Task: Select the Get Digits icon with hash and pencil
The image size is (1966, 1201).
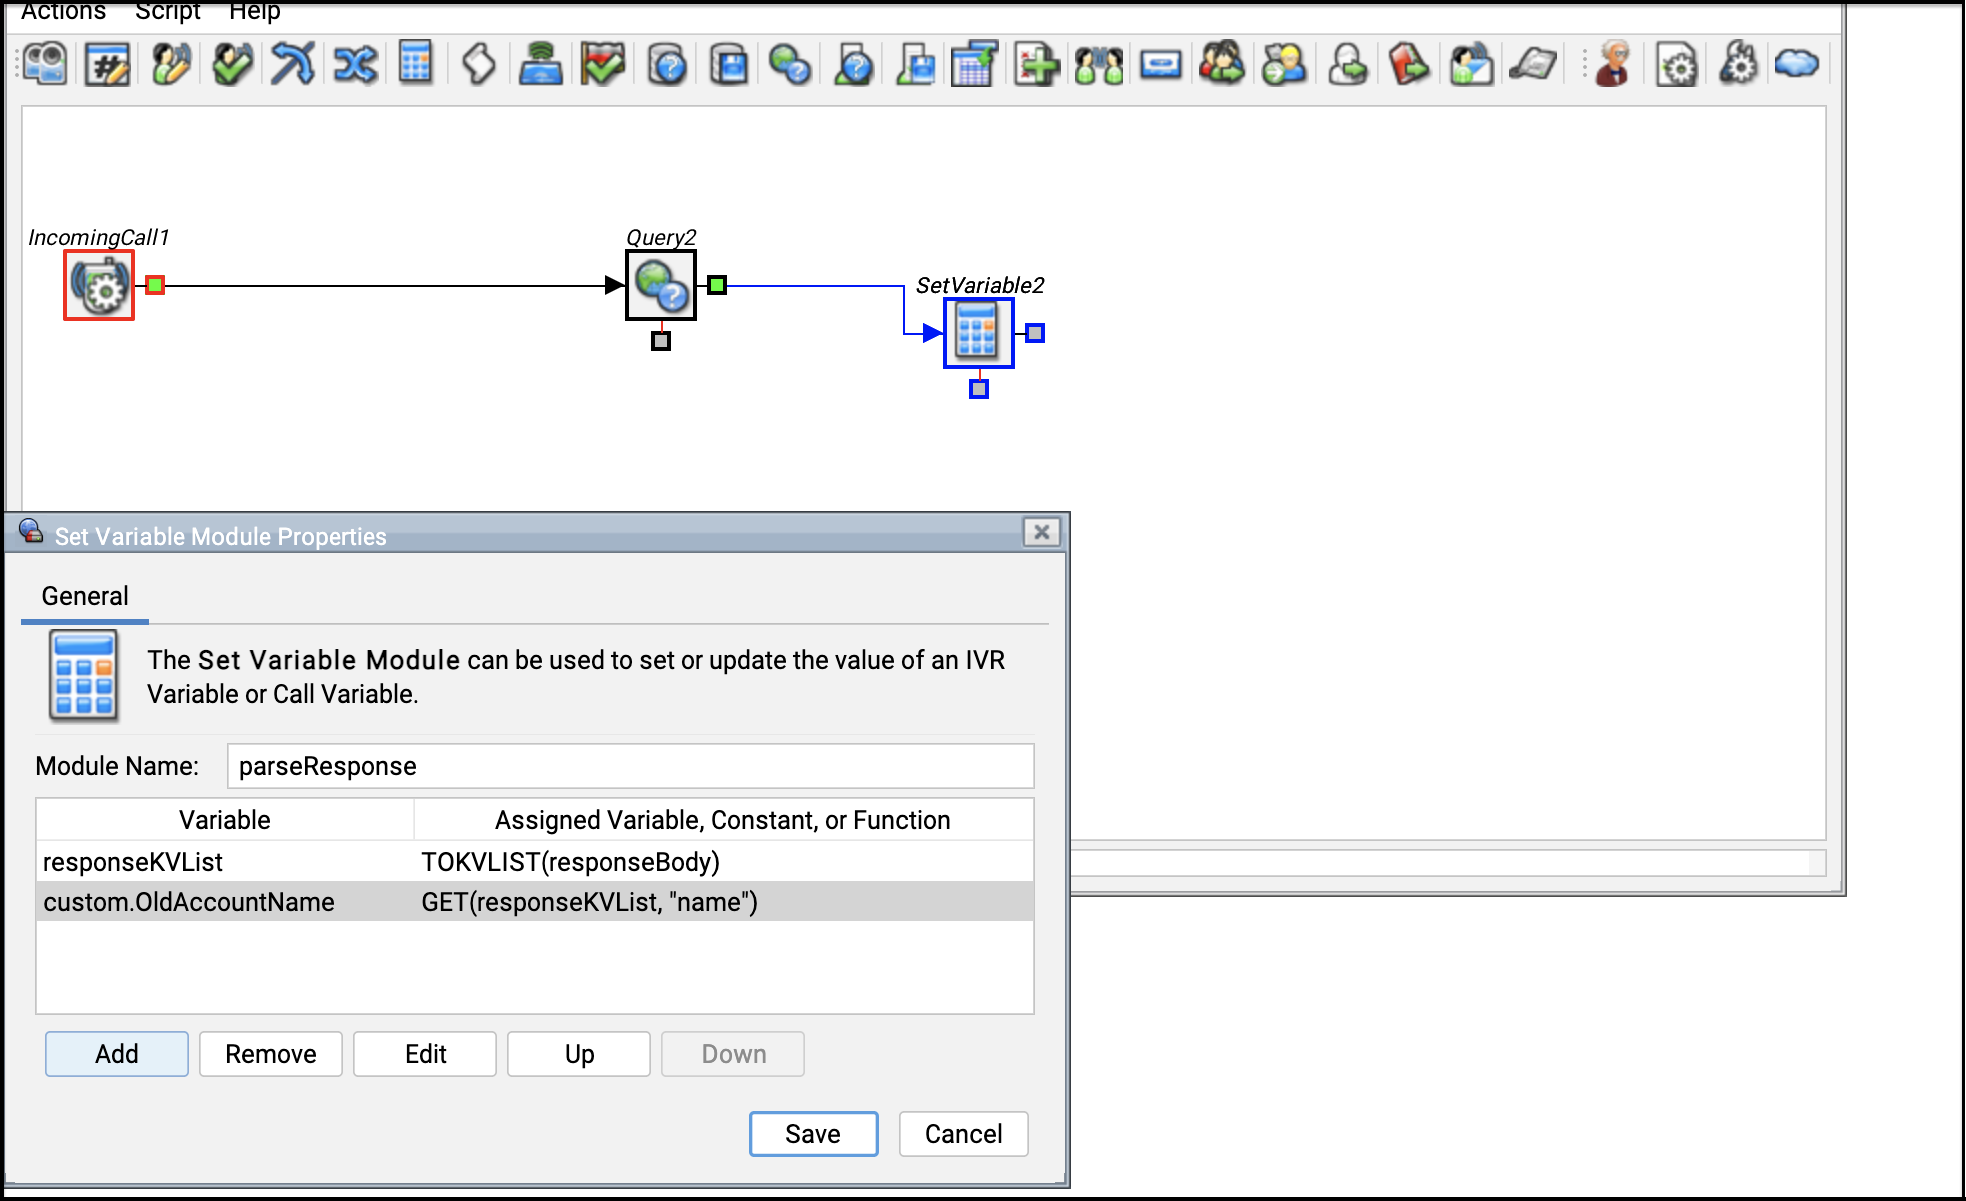Action: pyautogui.click(x=108, y=65)
